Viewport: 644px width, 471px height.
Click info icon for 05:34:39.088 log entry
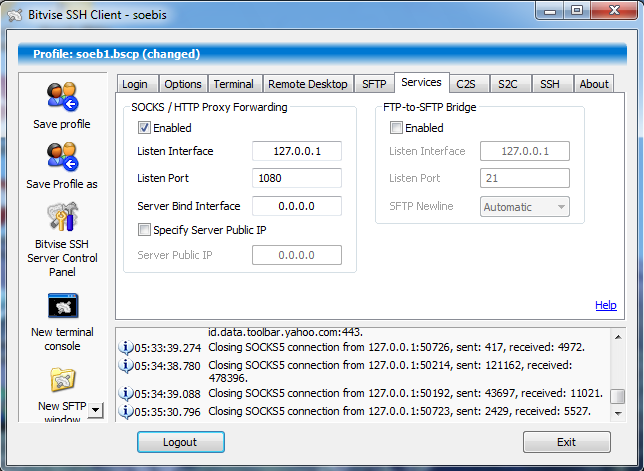tap(125, 393)
